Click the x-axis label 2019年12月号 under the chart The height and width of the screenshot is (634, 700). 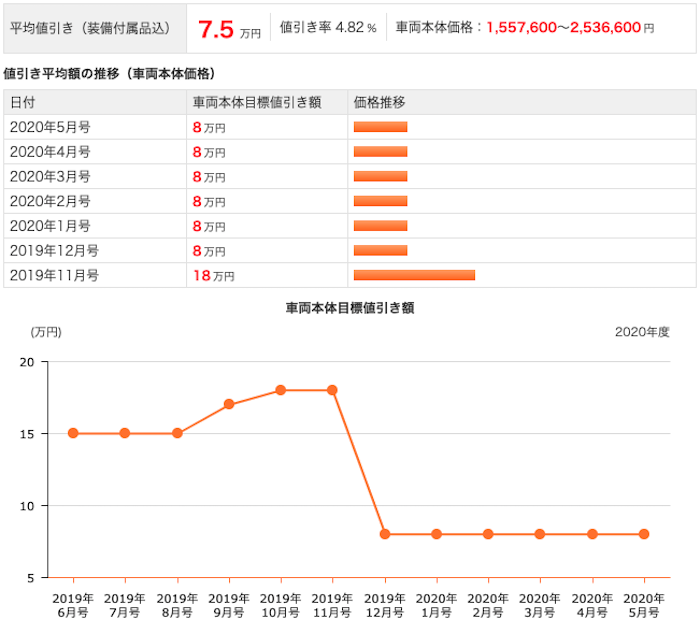point(385,605)
